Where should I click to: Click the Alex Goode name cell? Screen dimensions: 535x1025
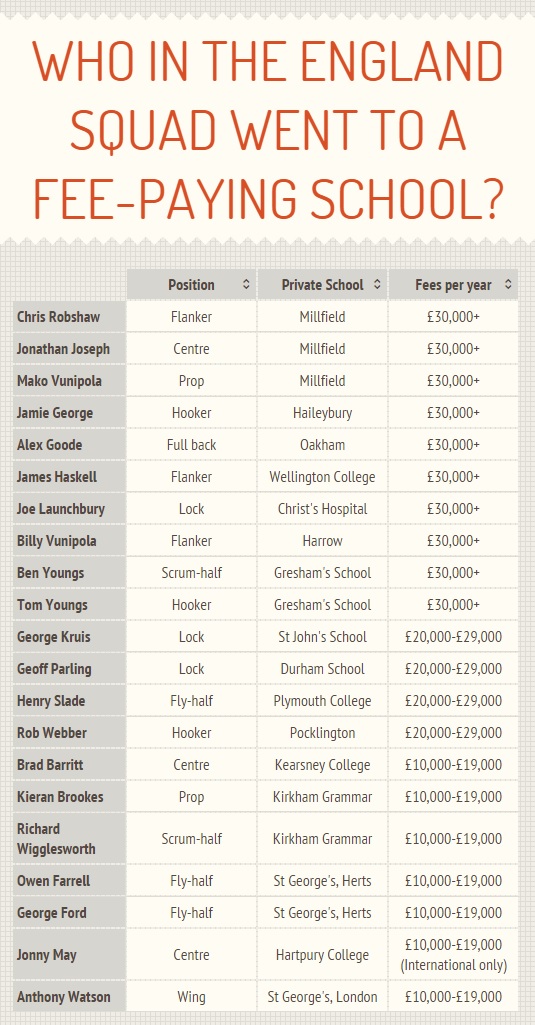pos(69,445)
